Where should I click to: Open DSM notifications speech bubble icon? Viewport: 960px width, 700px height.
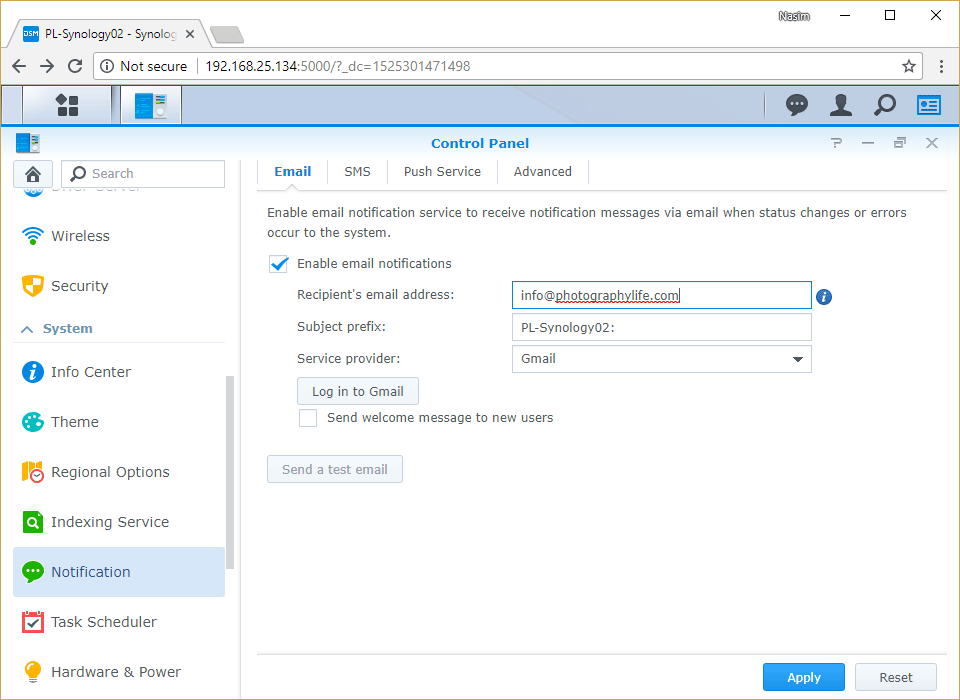tap(797, 105)
